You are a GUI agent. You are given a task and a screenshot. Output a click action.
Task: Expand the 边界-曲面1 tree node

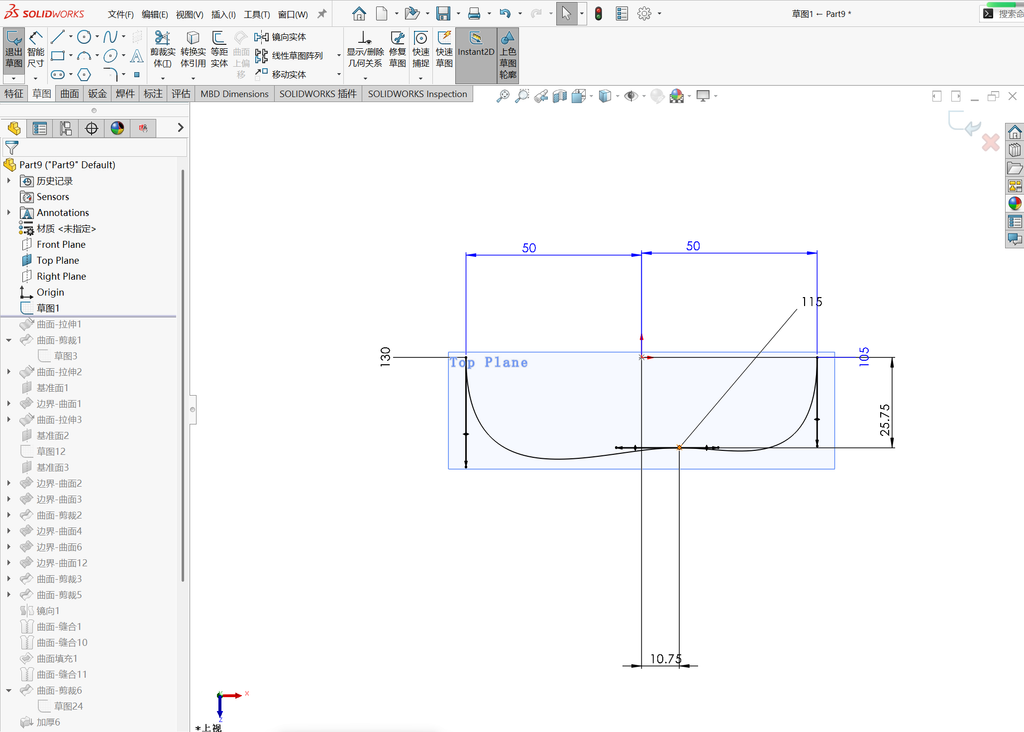pyautogui.click(x=8, y=404)
